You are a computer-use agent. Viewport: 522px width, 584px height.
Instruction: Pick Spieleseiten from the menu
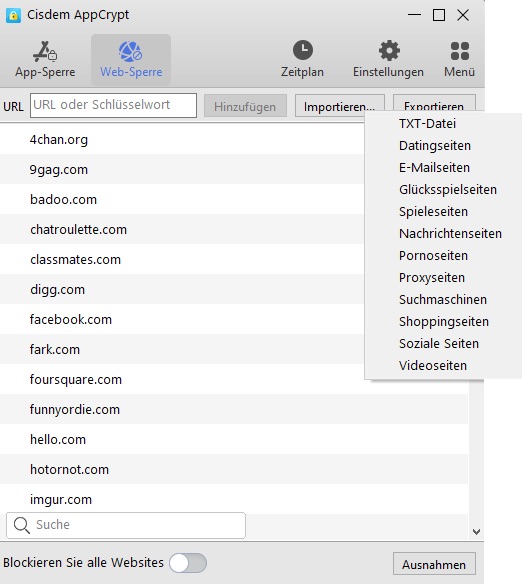tap(443, 212)
